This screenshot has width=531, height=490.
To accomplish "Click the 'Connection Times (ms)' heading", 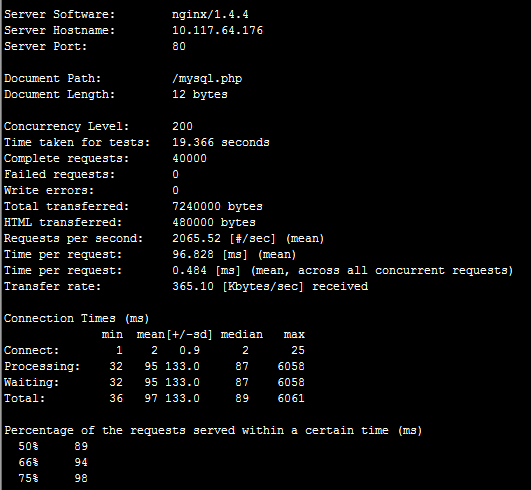I will [77, 319].
